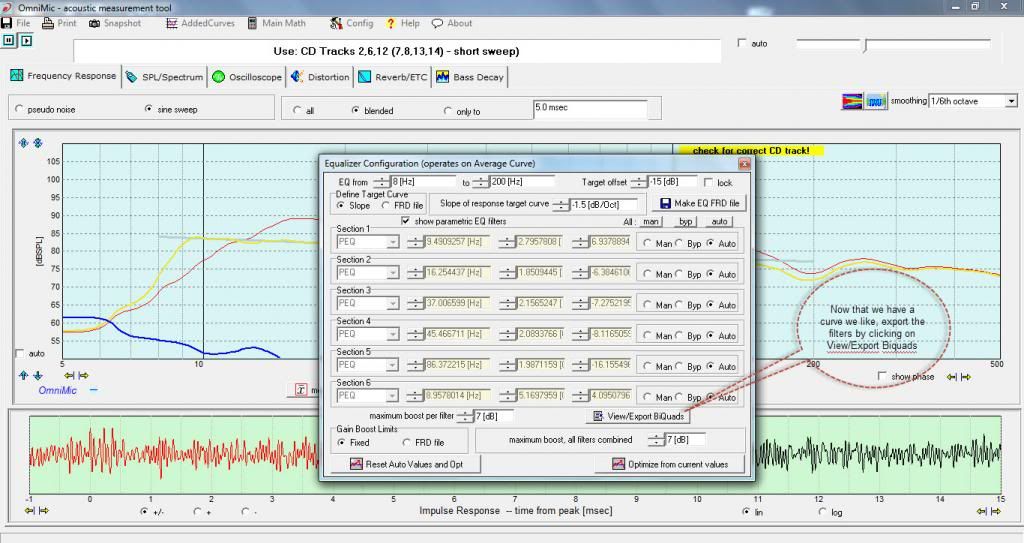The image size is (1024, 543).
Task: Select the 'all' response window option
Action: pos(297,110)
